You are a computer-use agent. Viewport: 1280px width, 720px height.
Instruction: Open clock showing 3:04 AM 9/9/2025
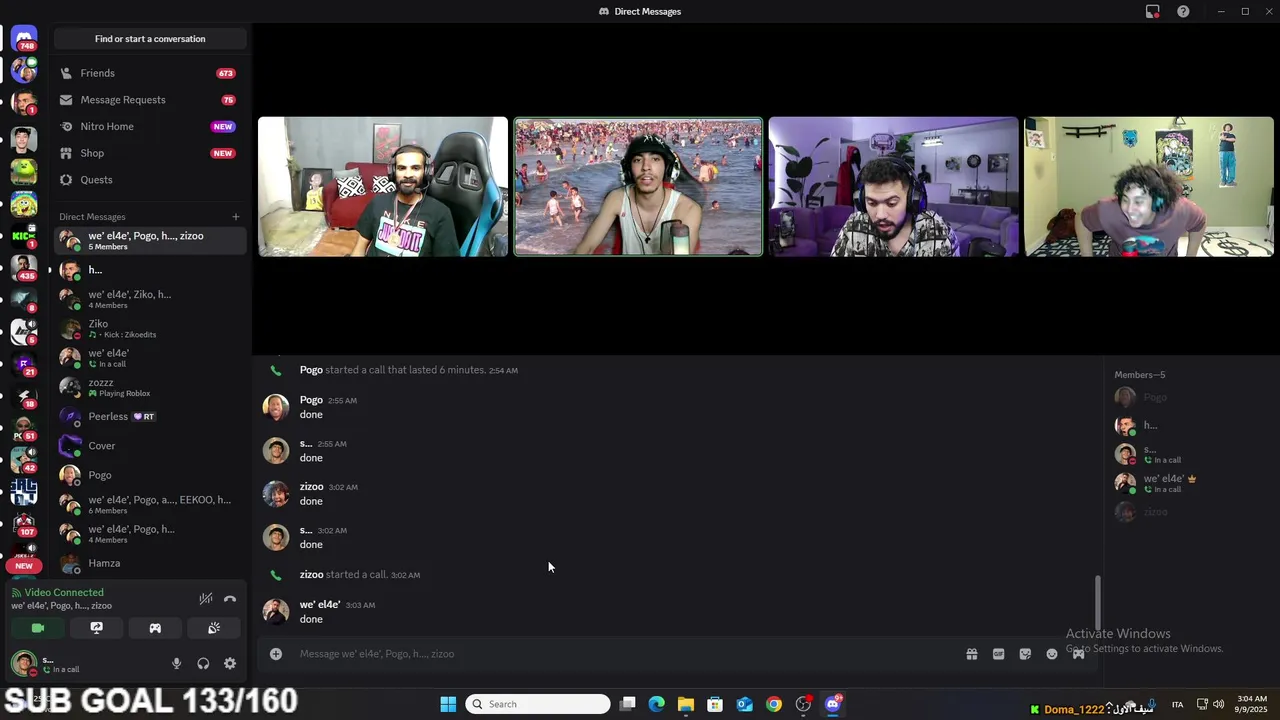(x=1252, y=704)
